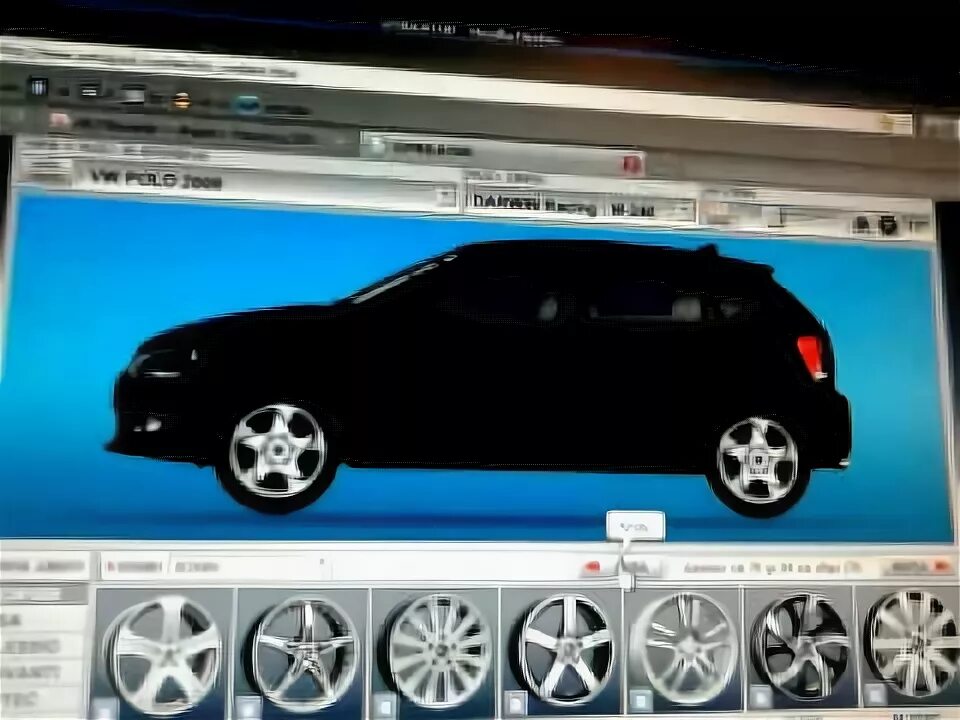Click the red button left of the slider
Screen dimensions: 960x720
coord(591,568)
